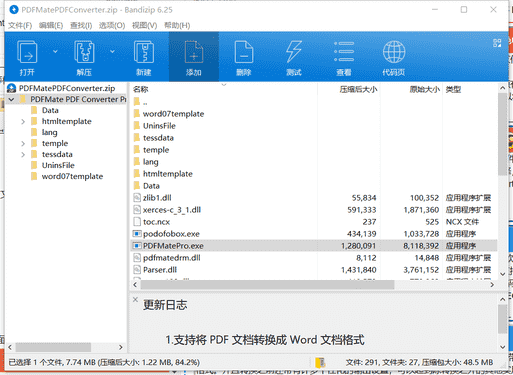Sort by the 名称 column header
513x375 pixels.
click(140, 89)
